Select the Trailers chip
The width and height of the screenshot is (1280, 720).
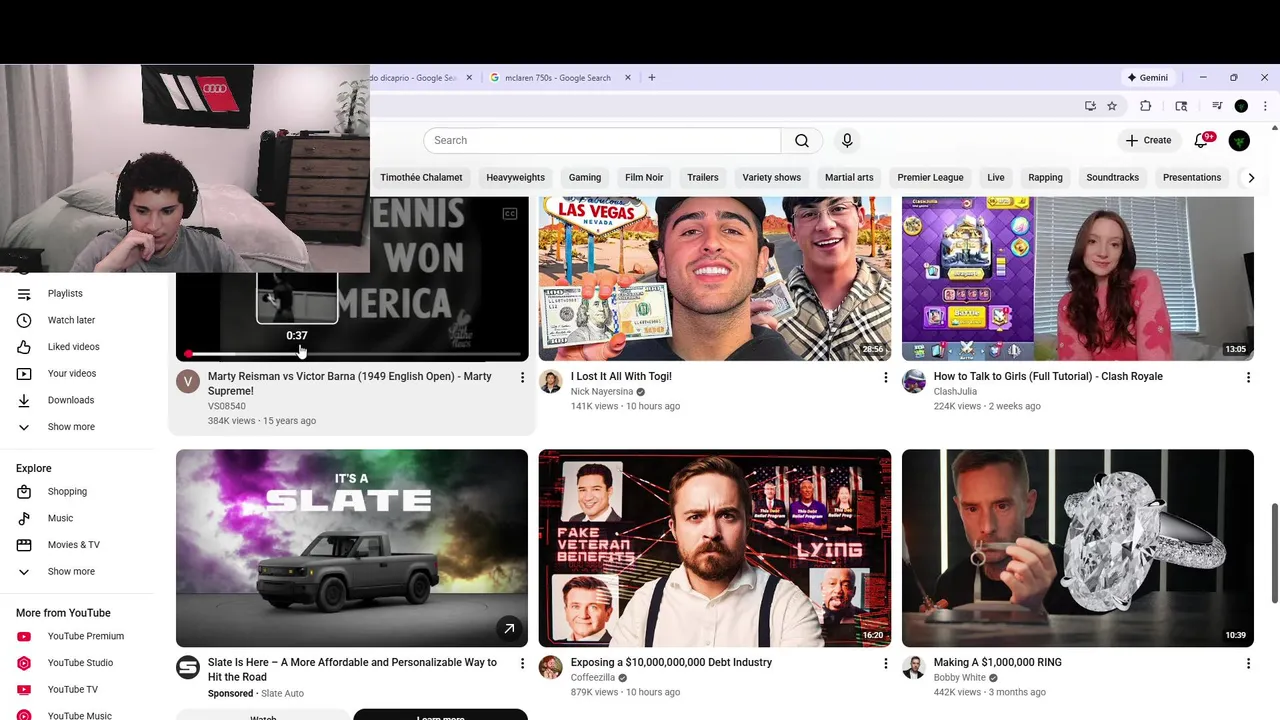(x=703, y=178)
